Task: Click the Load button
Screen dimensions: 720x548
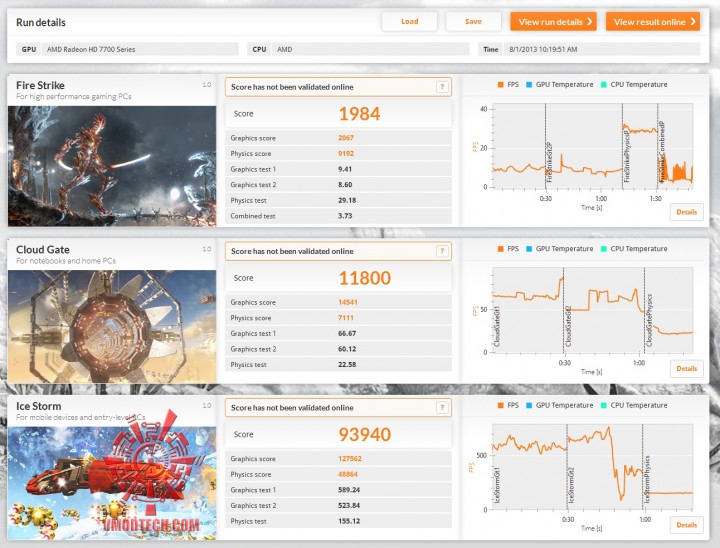Action: (409, 22)
